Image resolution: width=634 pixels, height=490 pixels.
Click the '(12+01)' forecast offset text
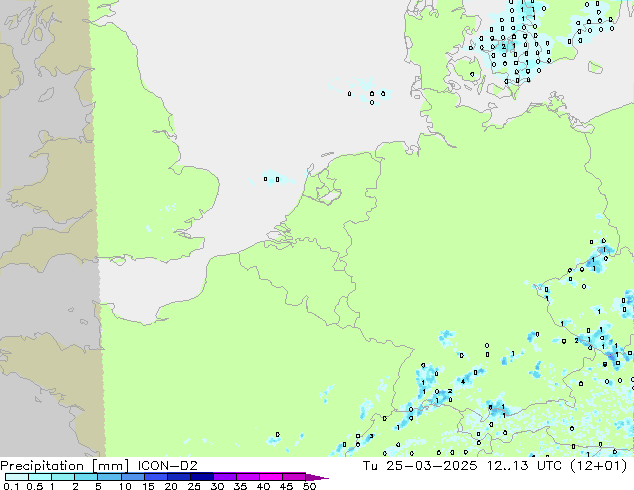[x=598, y=466]
